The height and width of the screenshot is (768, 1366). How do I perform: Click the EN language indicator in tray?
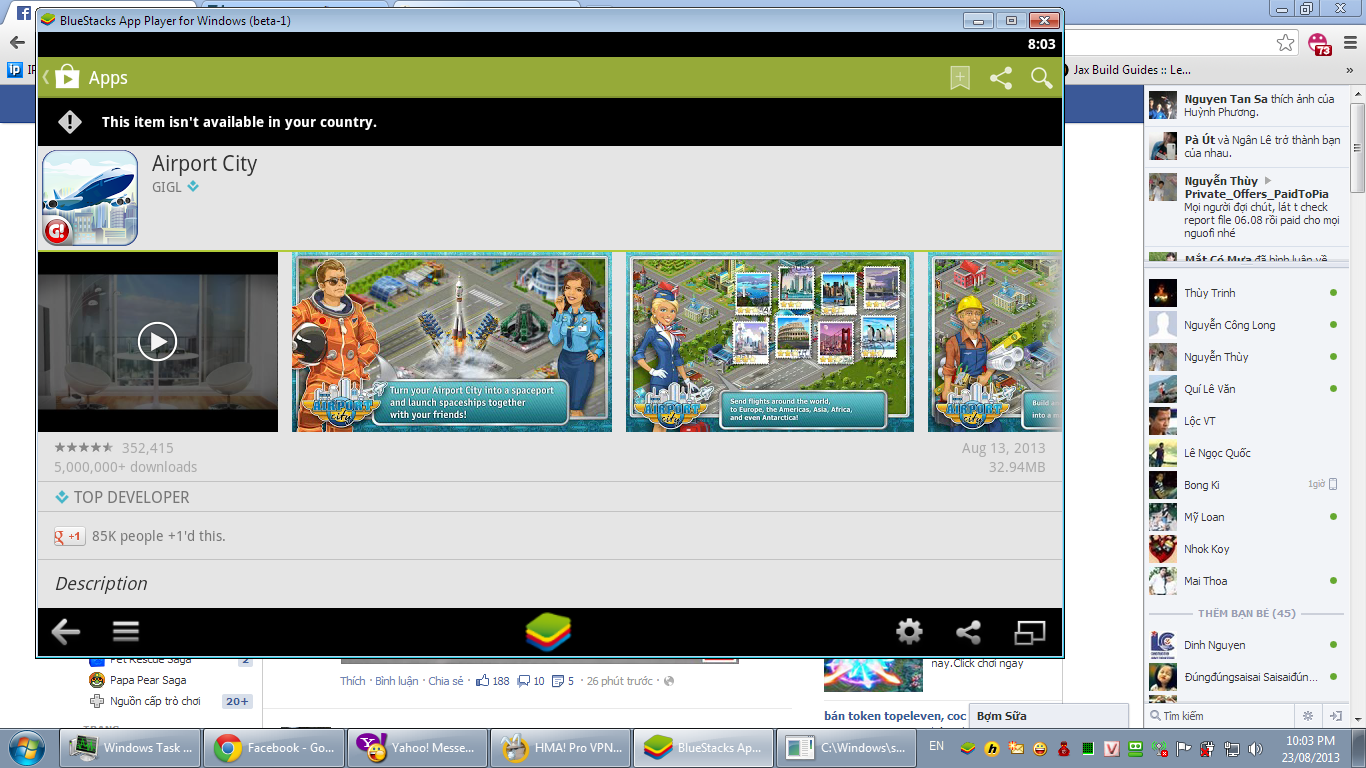point(937,746)
